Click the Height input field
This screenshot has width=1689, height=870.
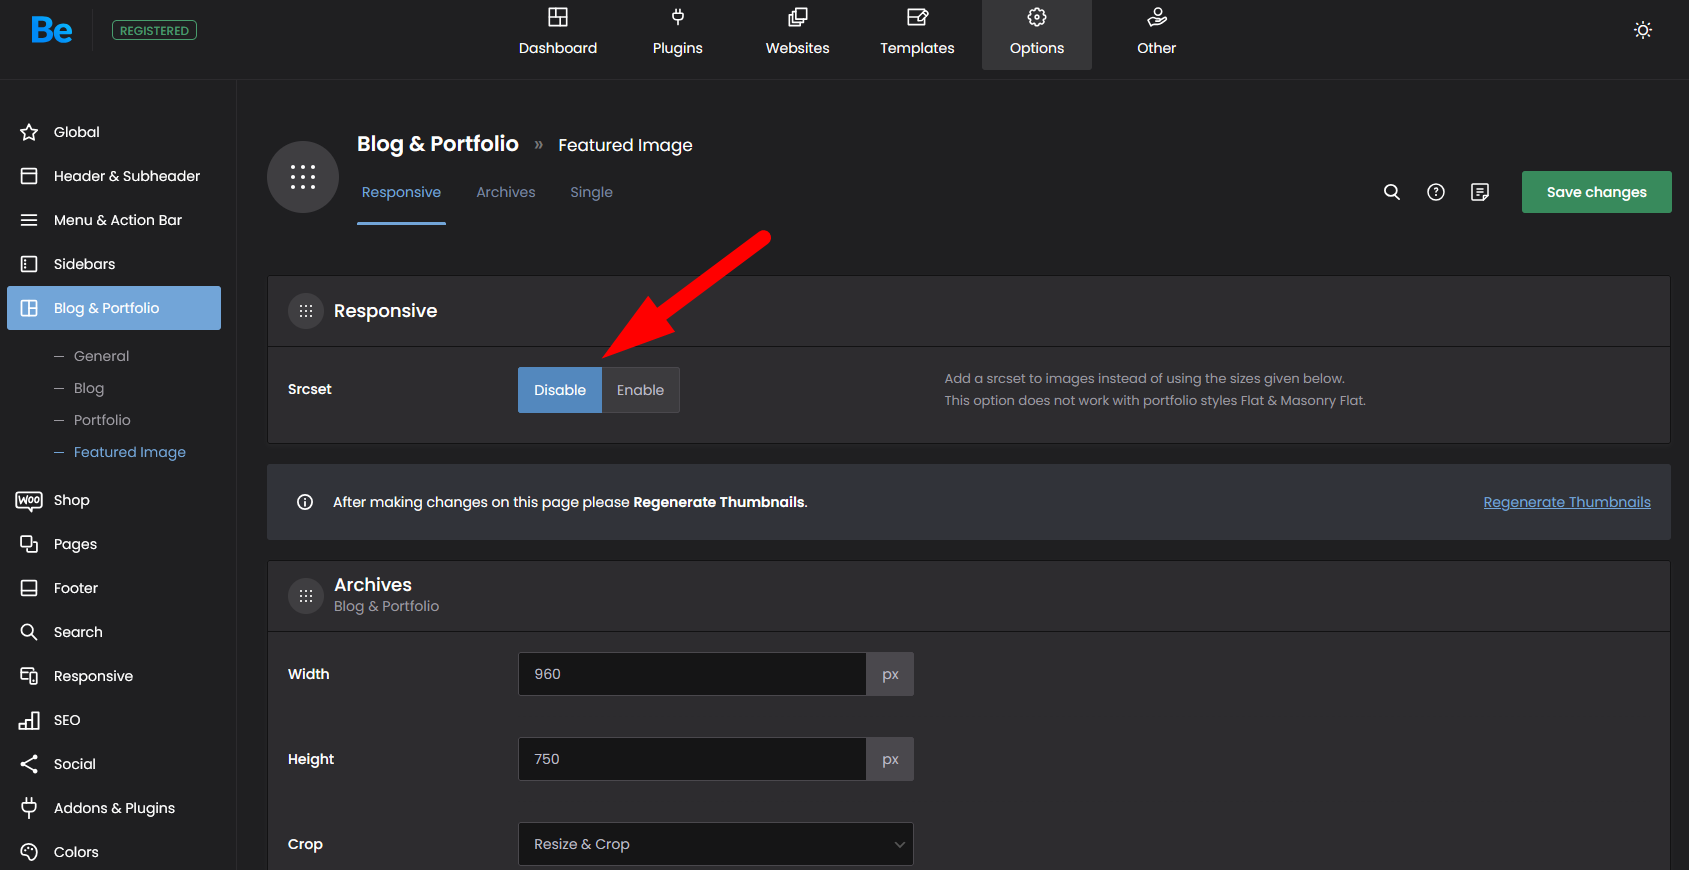[x=692, y=759]
